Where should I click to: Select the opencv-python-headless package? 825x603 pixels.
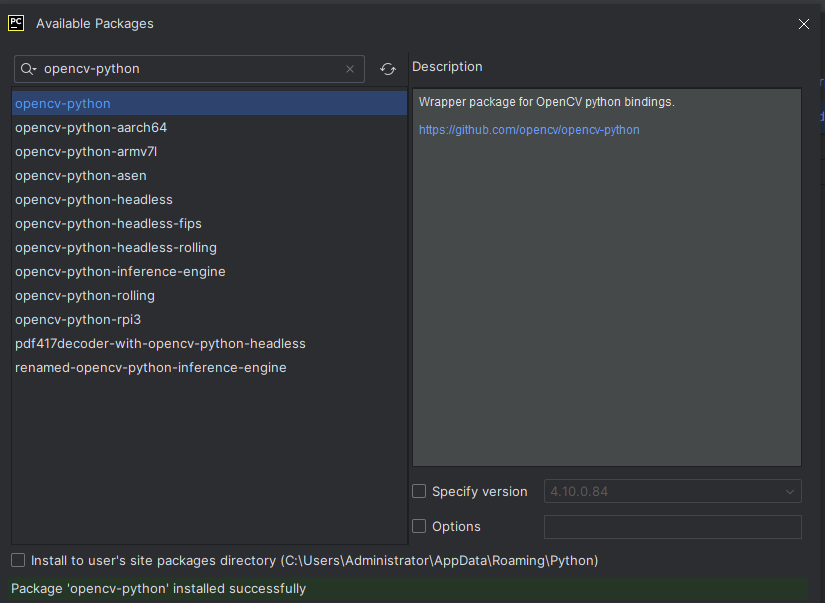click(x=209, y=199)
